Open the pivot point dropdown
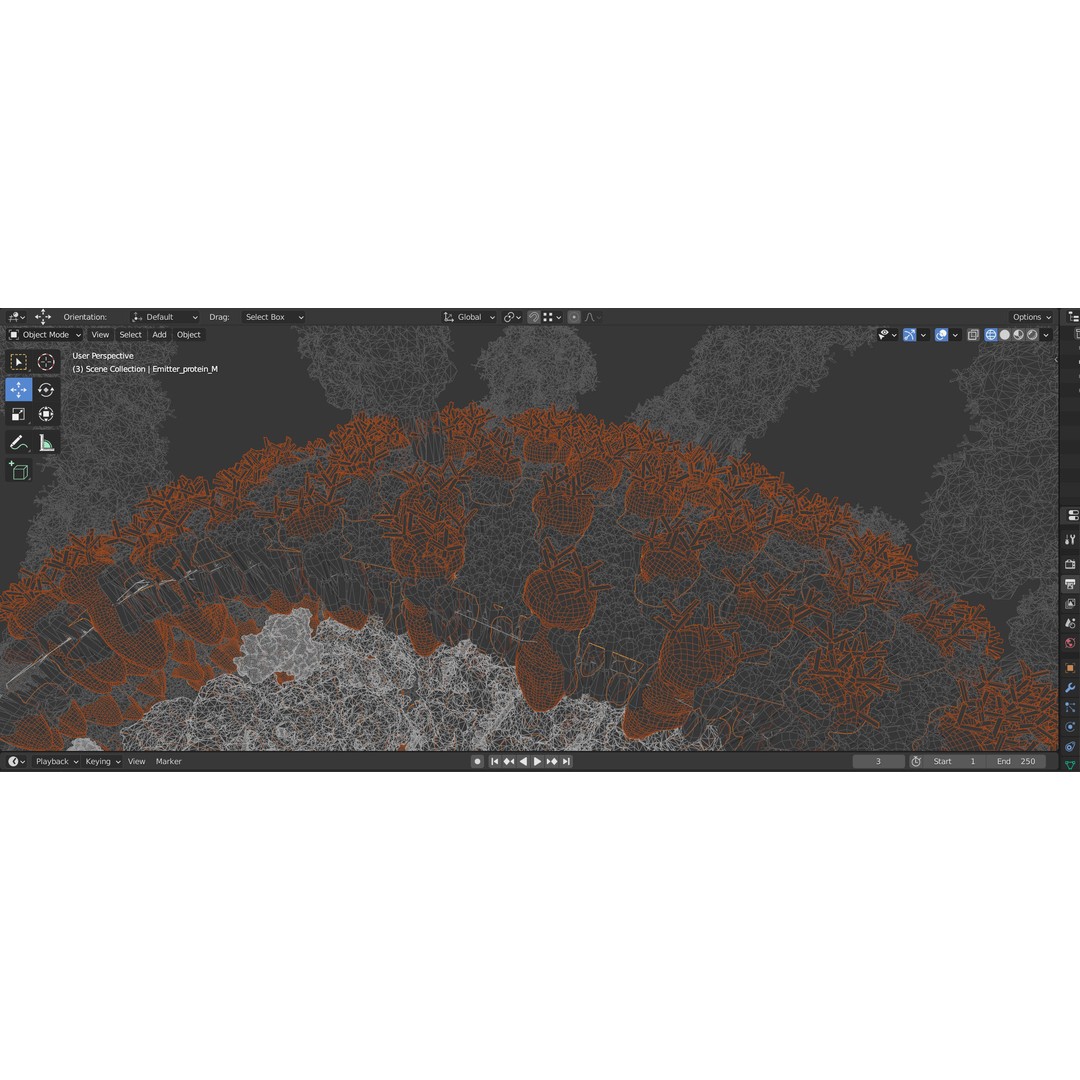 coord(512,317)
